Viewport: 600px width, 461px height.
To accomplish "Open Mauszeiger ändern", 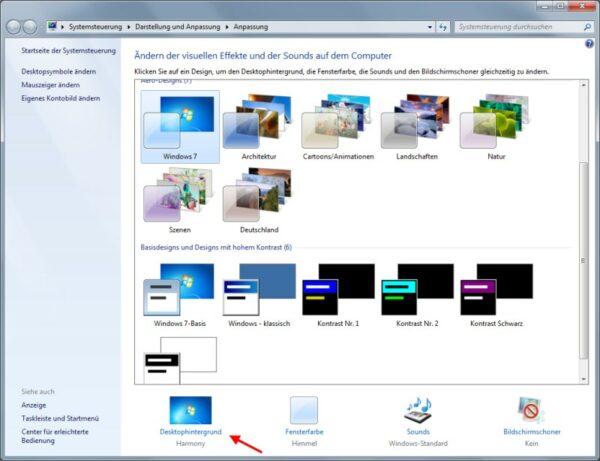I will [51, 85].
